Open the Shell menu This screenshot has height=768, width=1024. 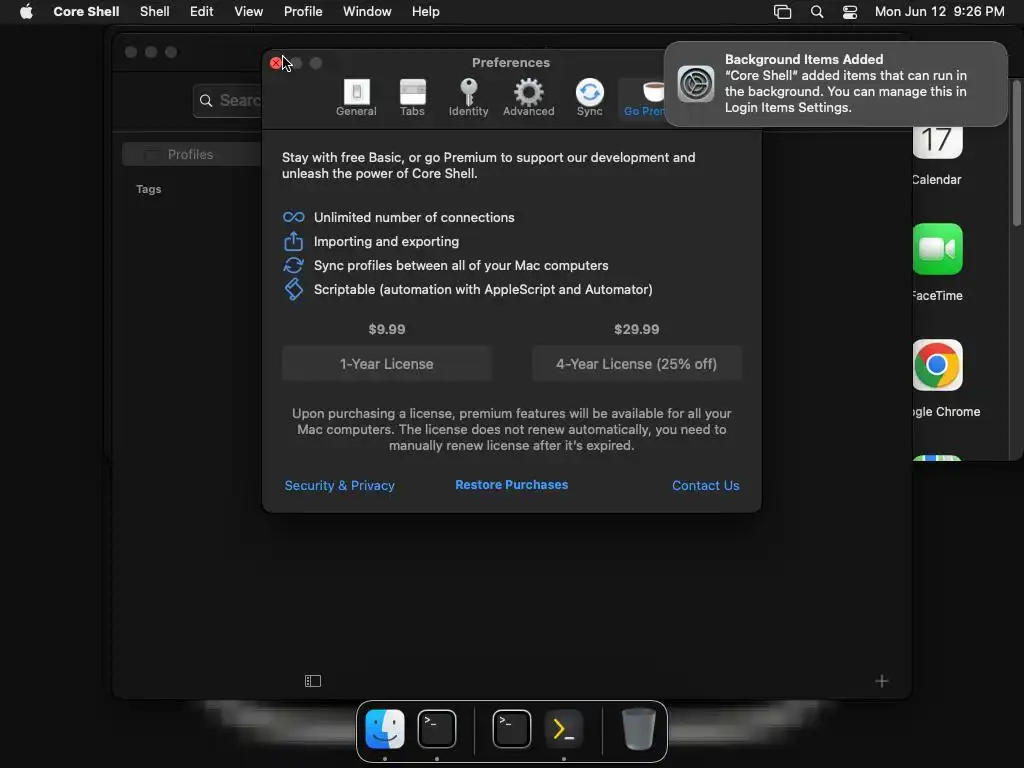155,12
